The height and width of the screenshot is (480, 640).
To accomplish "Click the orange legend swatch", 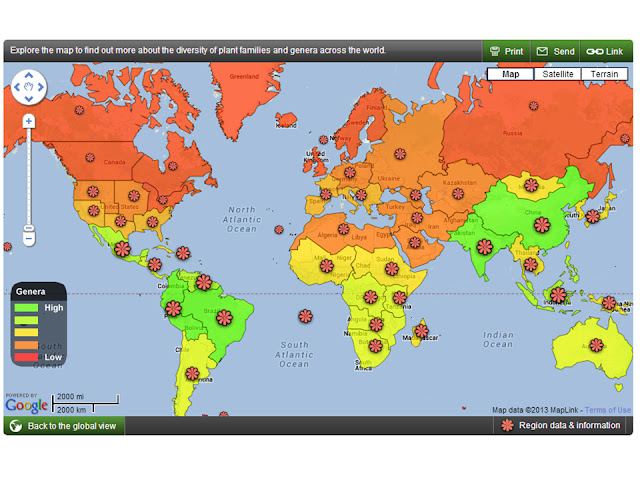I will click(26, 345).
